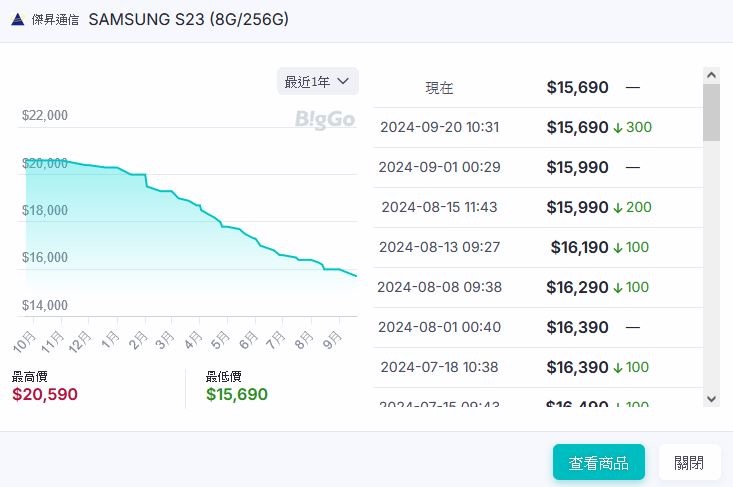Select the 2024-08-01 00:40 price entry
This screenshot has width=733, height=487.
point(539,328)
